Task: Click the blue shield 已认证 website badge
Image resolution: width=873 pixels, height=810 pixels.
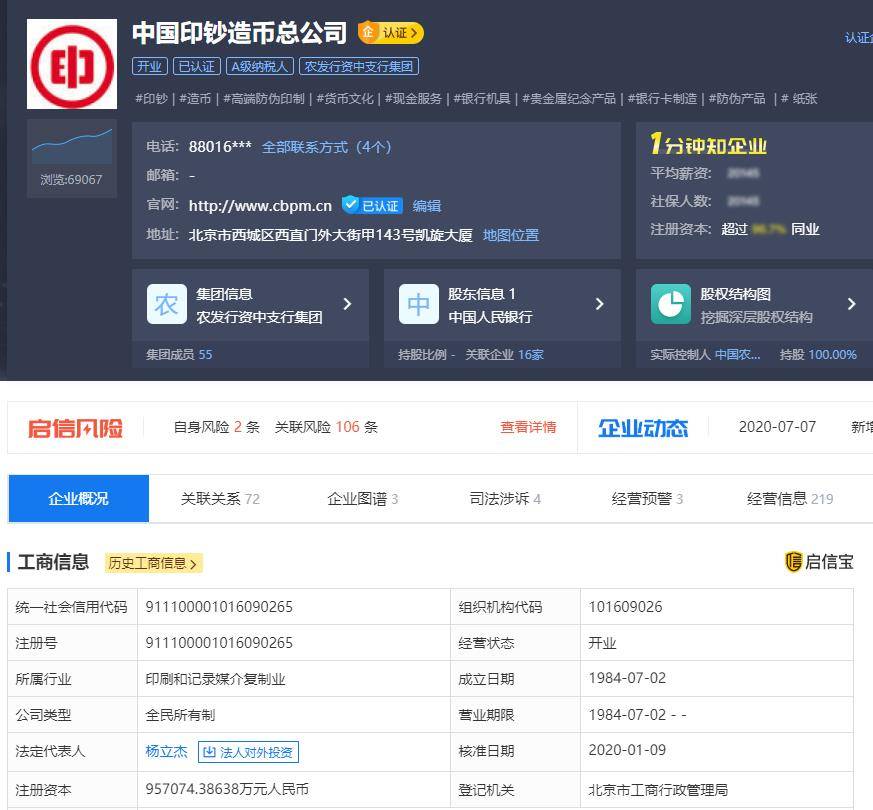Action: (x=372, y=205)
